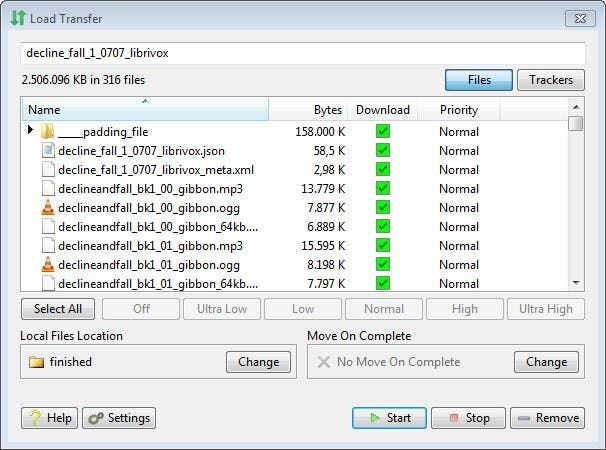Select the declineandfall_bk1_01_gibbon.mp3 file name
606x450 pixels.
point(150,246)
